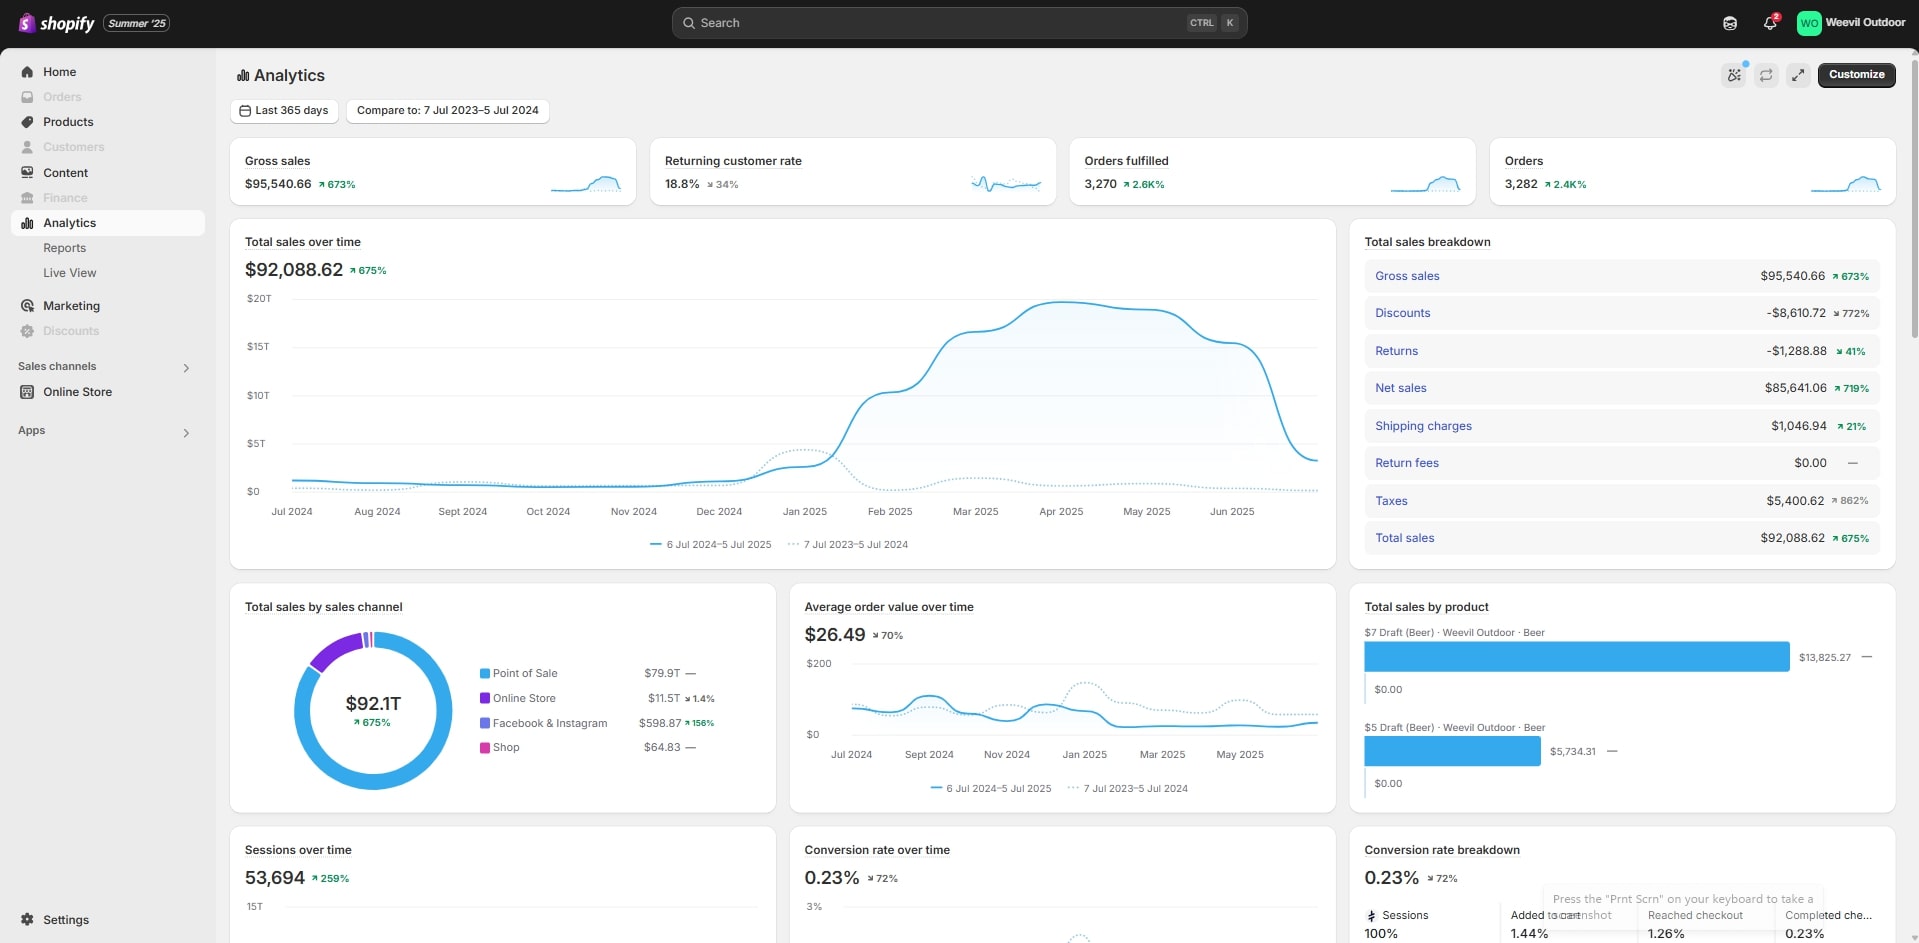
Task: Open Shipping charges breakdown link
Action: point(1423,426)
